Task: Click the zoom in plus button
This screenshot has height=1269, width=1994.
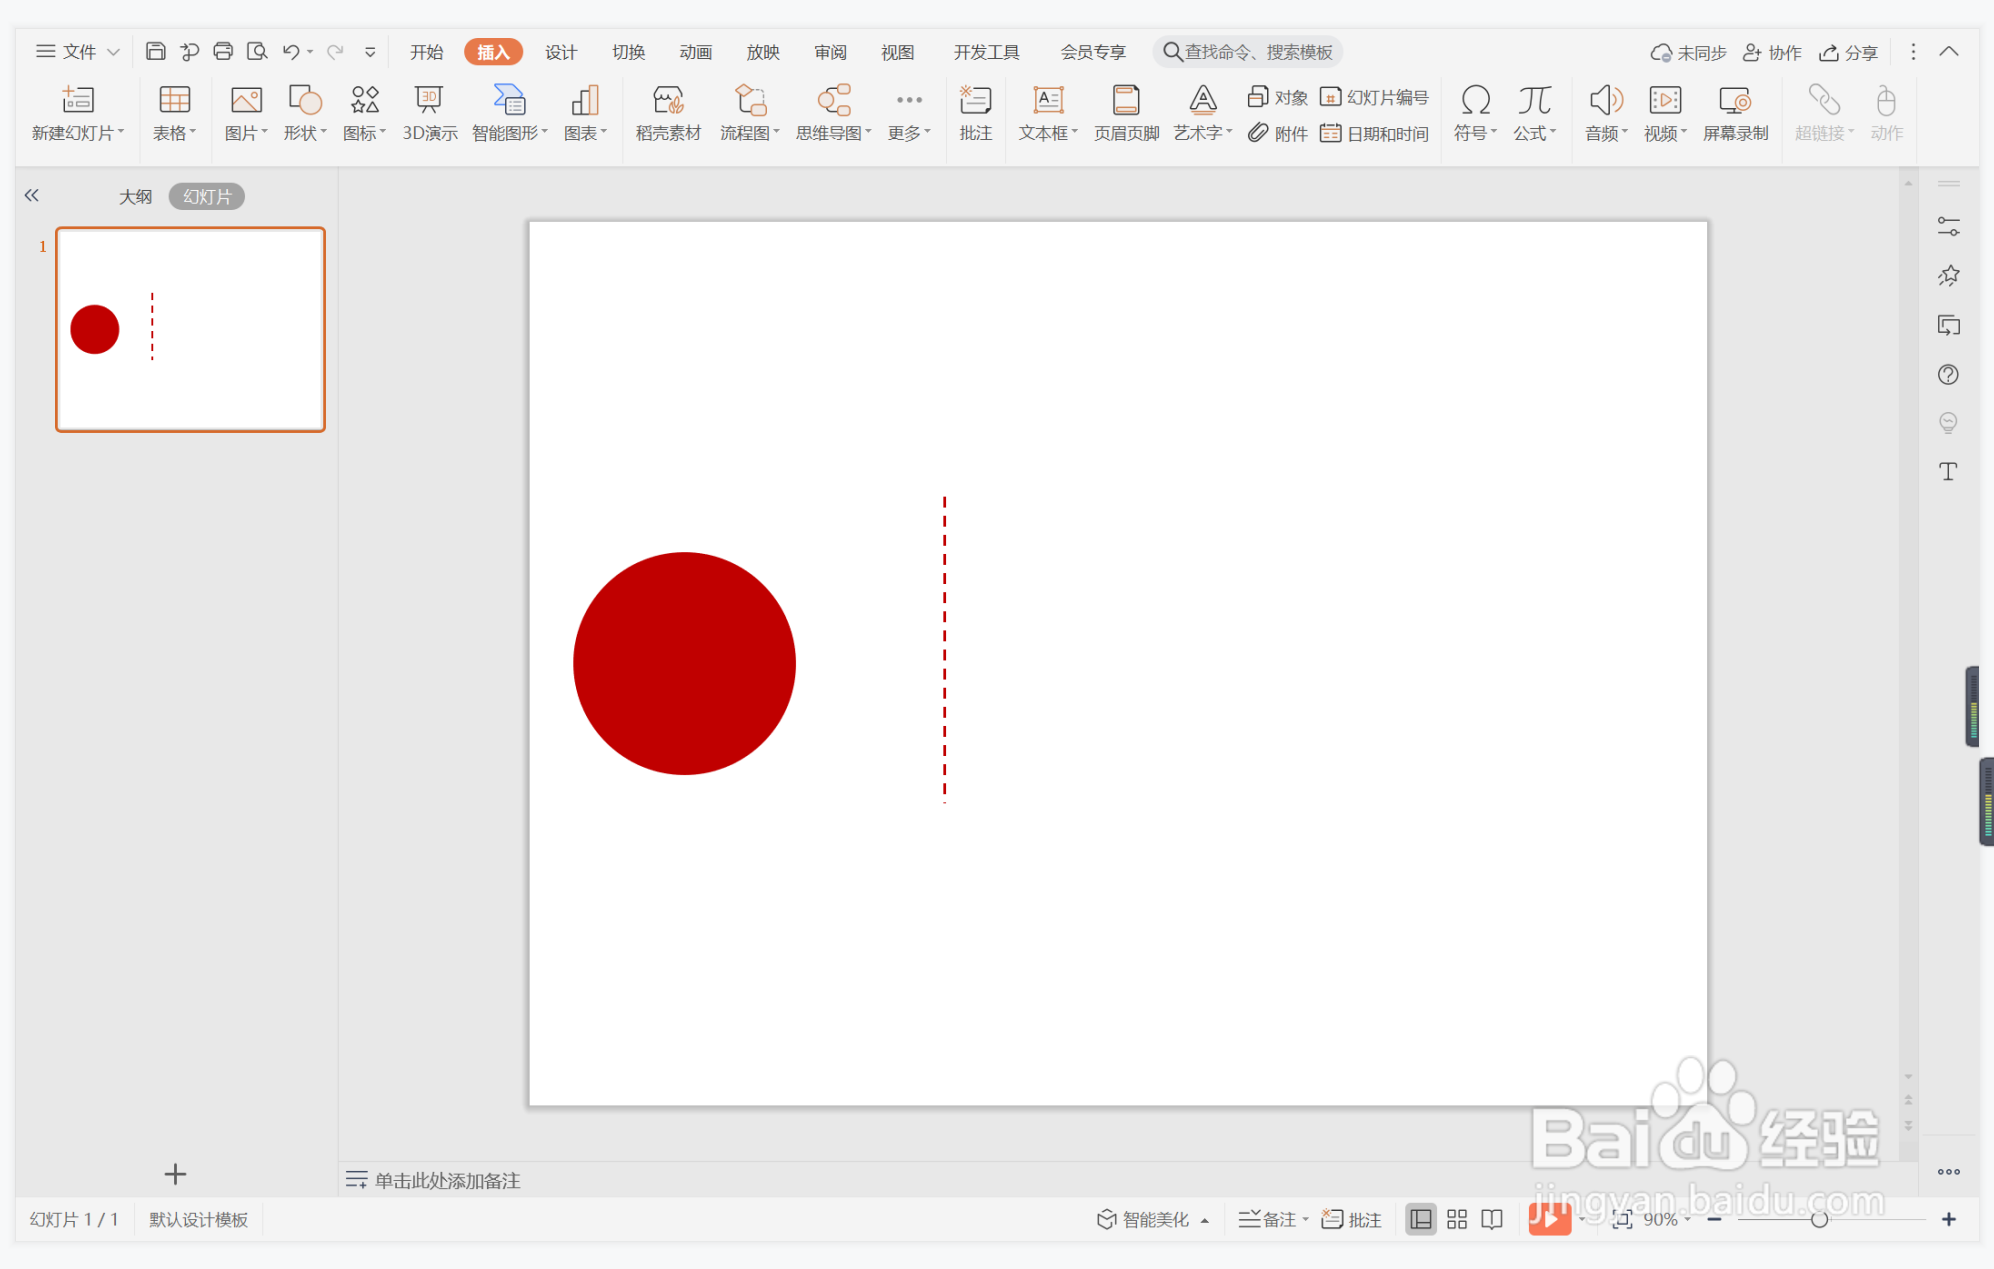Action: [x=1948, y=1219]
